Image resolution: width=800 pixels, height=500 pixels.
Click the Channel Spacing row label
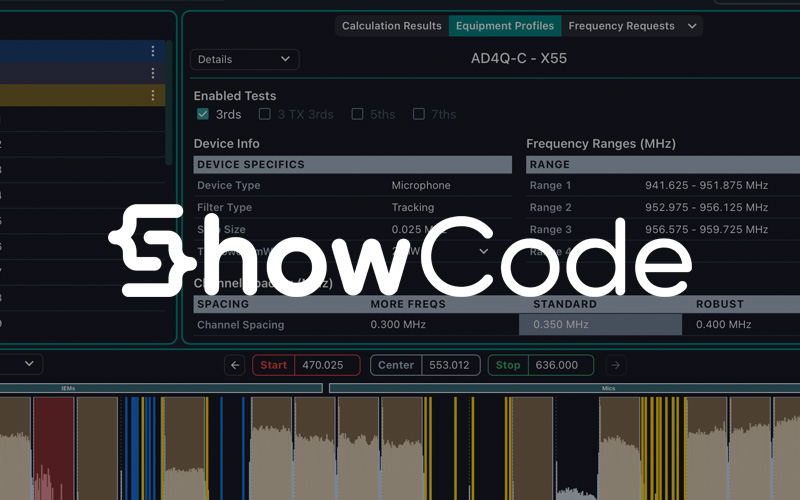point(240,324)
